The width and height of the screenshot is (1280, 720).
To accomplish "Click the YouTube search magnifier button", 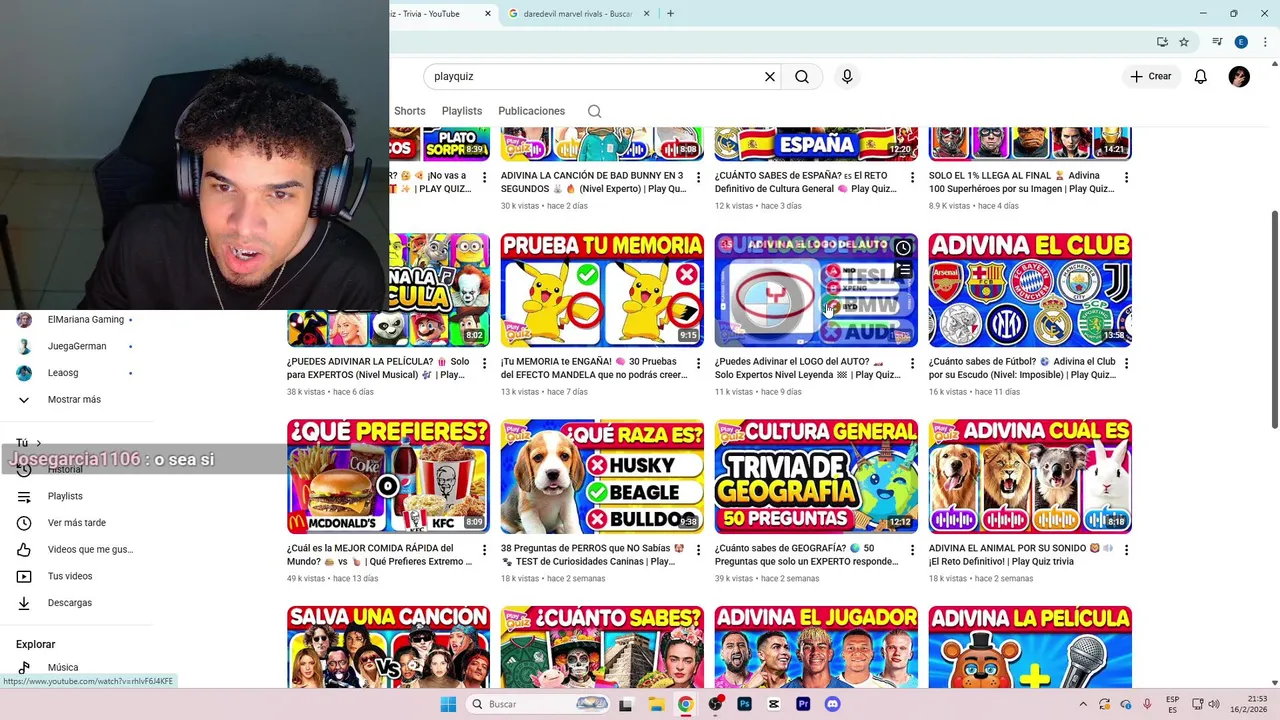I will click(x=802, y=77).
